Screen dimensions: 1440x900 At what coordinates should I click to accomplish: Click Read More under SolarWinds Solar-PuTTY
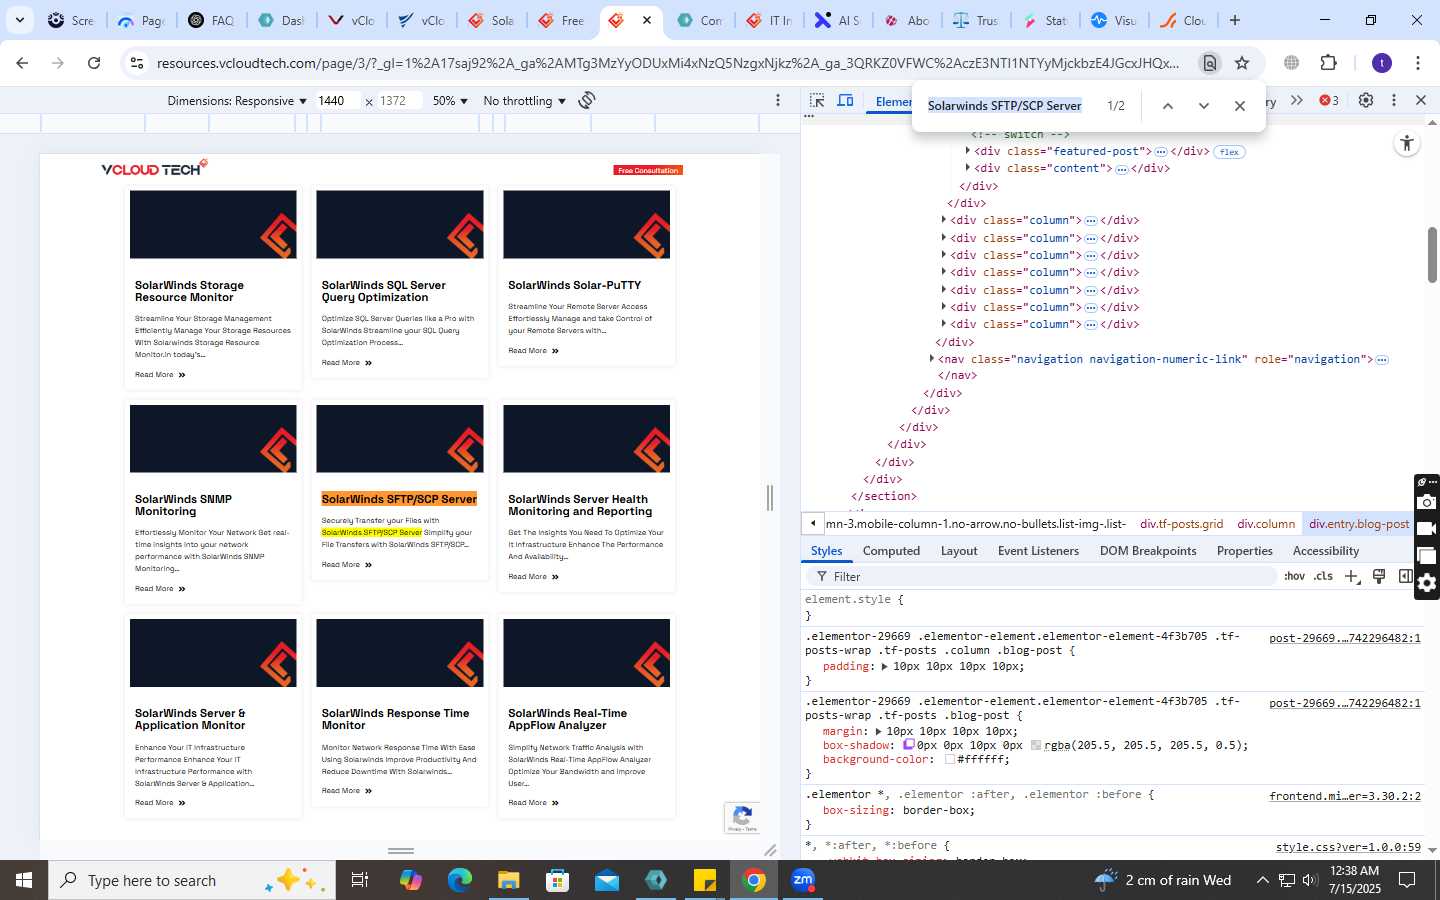tap(533, 351)
